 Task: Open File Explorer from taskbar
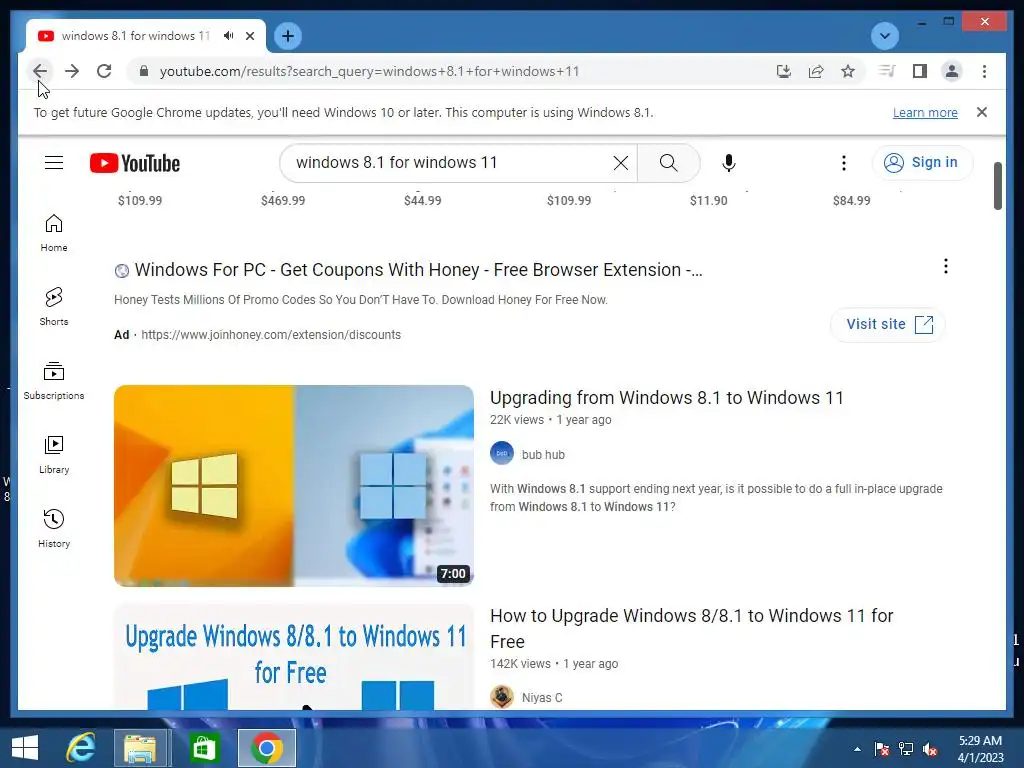[x=140, y=748]
